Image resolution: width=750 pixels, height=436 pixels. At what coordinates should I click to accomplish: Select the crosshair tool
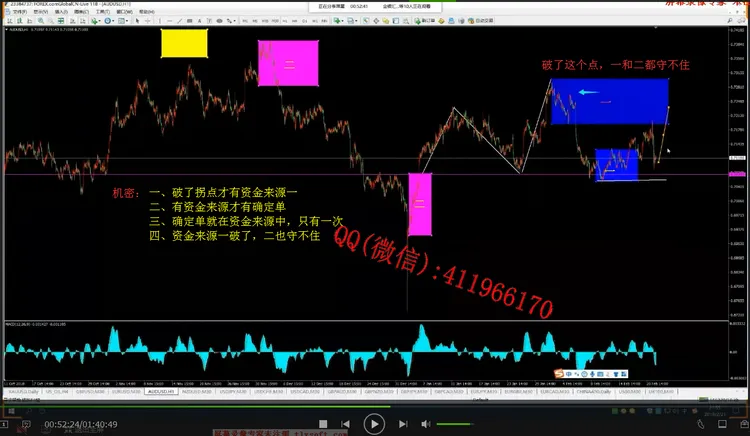(x=148, y=21)
